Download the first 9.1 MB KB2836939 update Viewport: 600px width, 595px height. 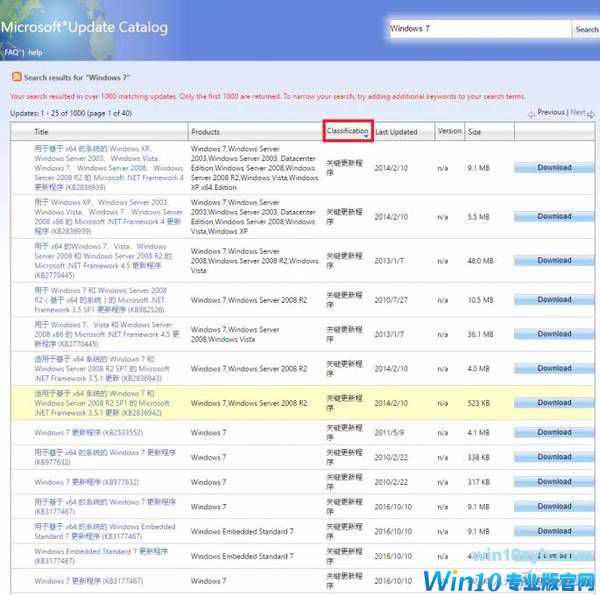coord(554,168)
